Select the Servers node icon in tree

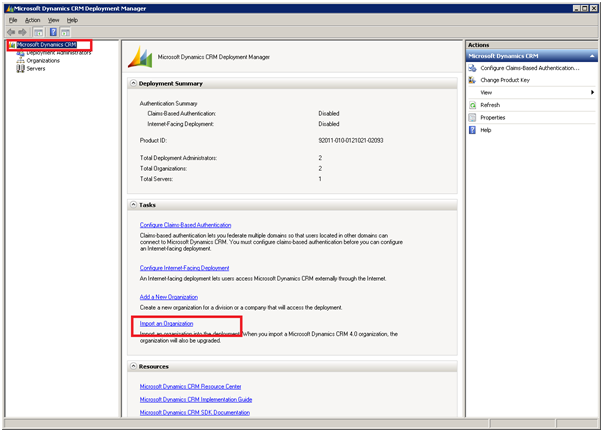tap(20, 69)
